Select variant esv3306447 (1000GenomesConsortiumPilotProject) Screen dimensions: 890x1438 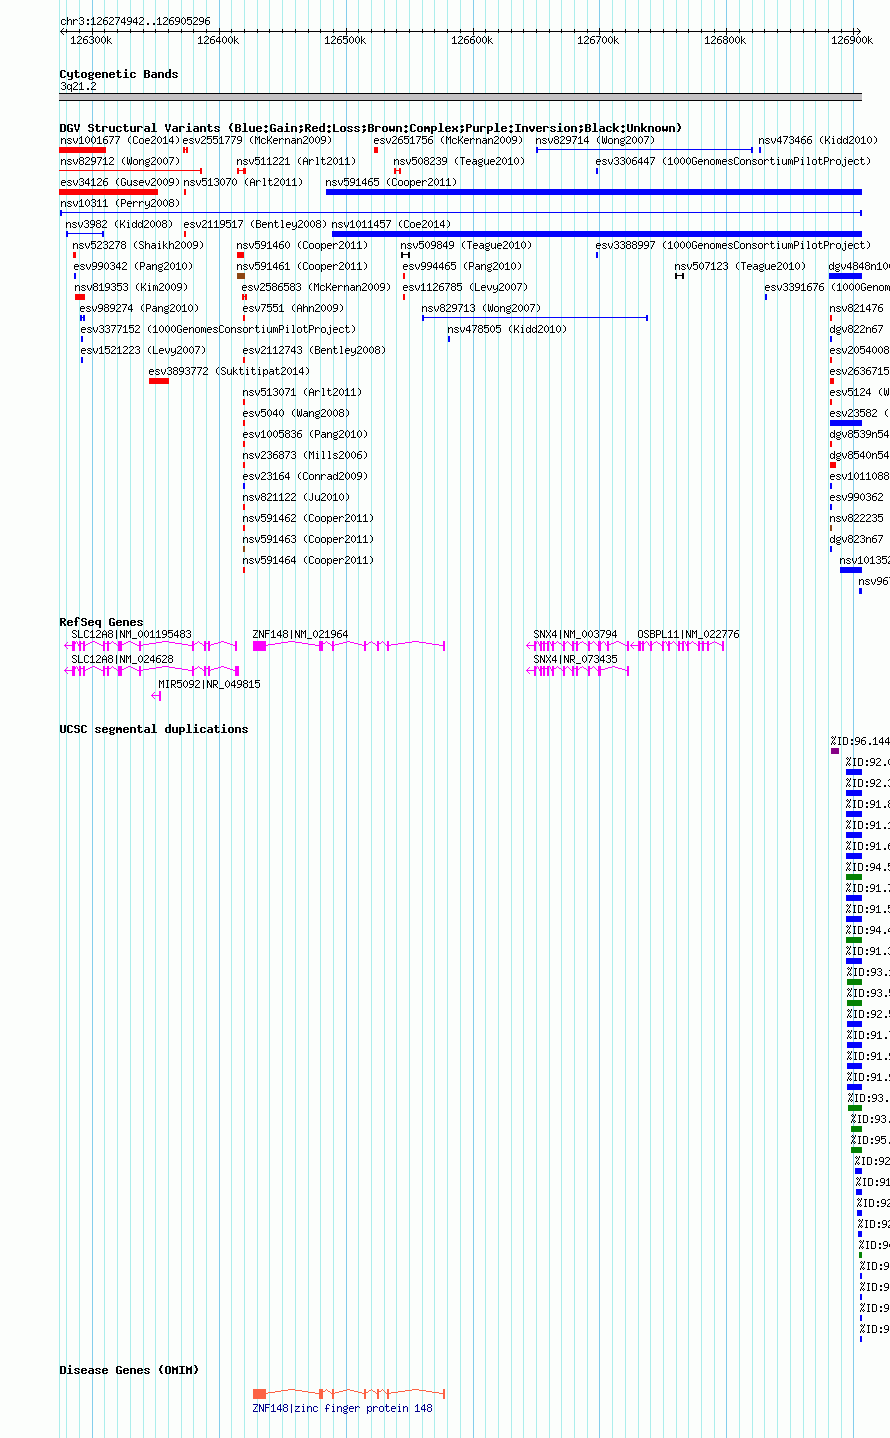pyautogui.click(x=733, y=161)
